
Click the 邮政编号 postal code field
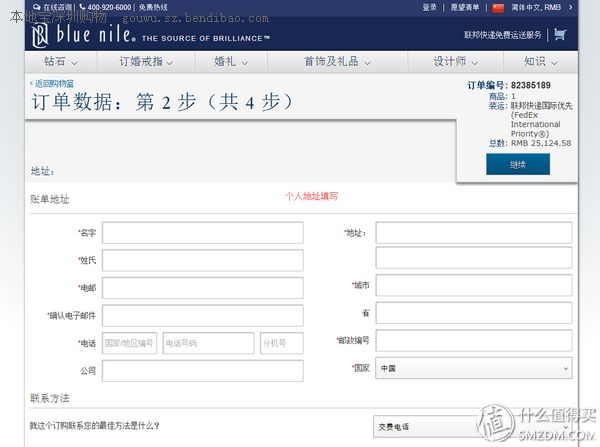474,340
